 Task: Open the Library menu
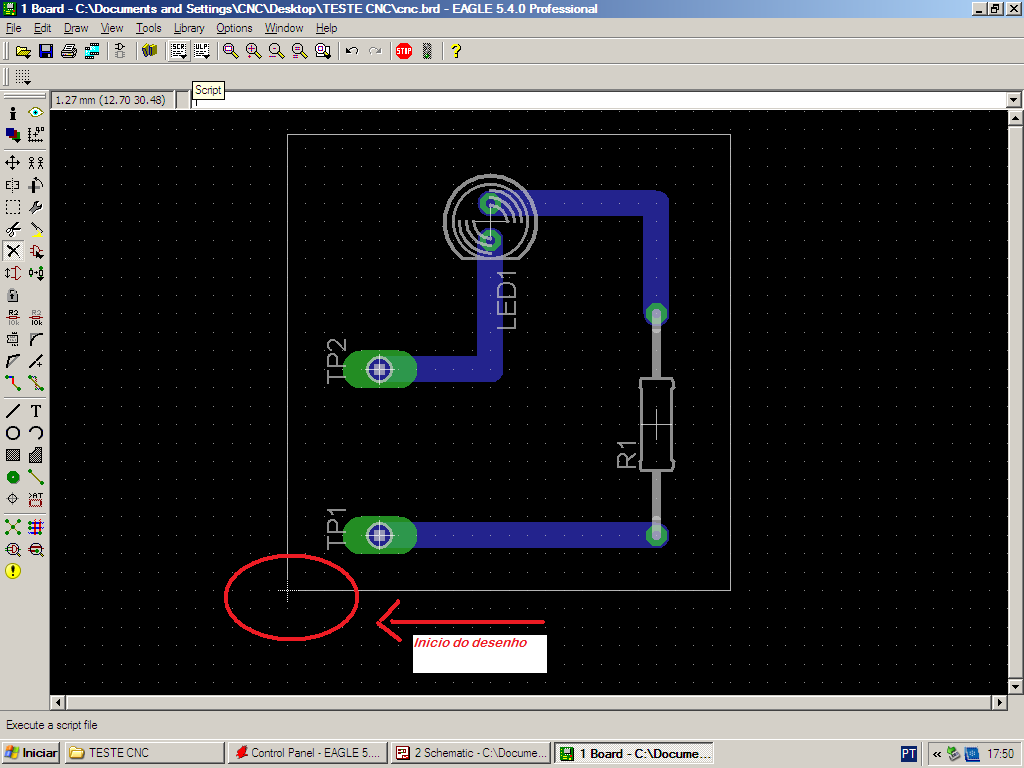(x=189, y=28)
